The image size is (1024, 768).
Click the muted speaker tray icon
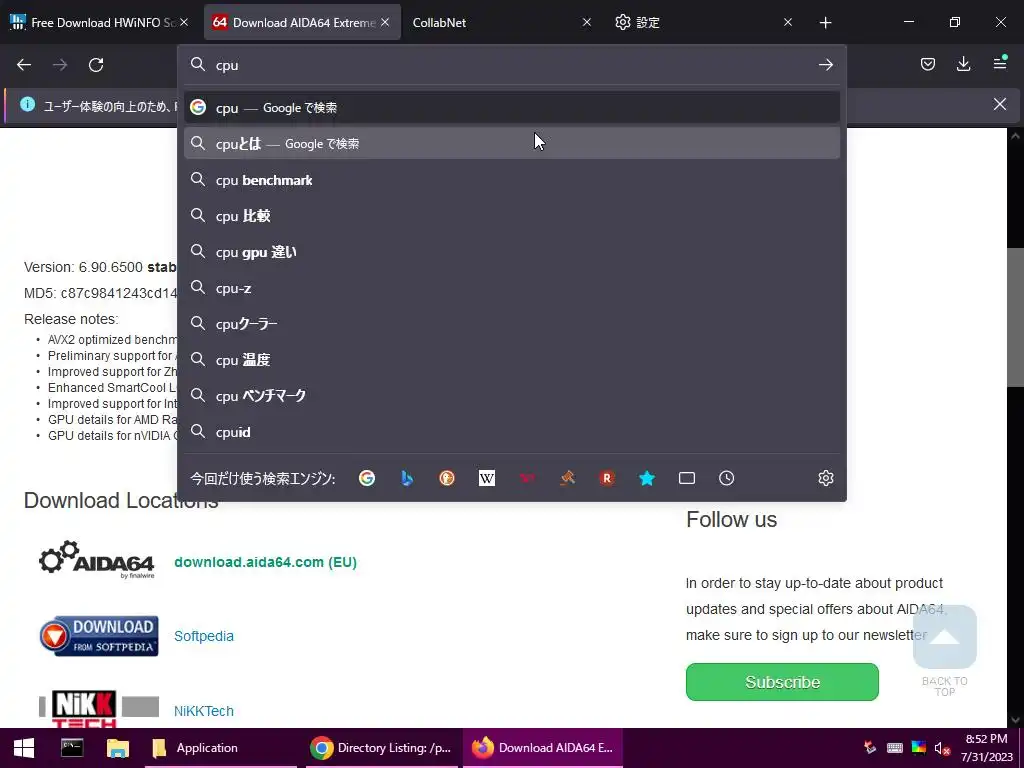942,748
